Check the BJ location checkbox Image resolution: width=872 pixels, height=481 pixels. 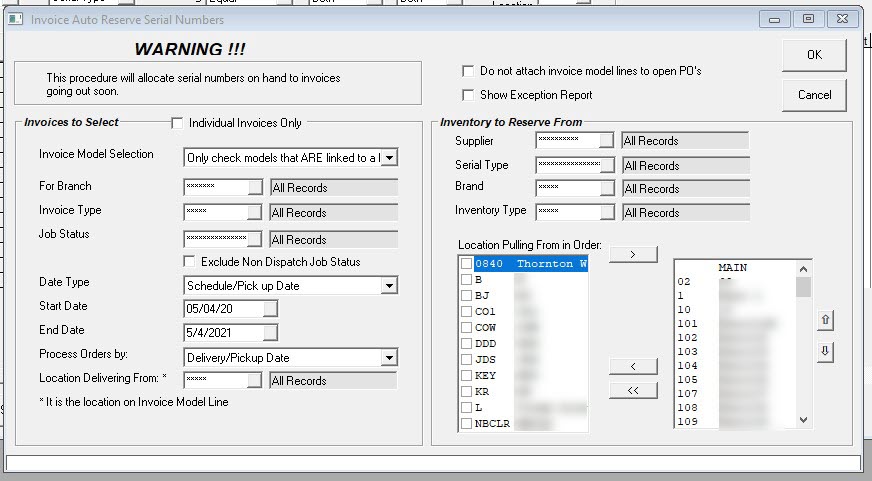[x=467, y=296]
